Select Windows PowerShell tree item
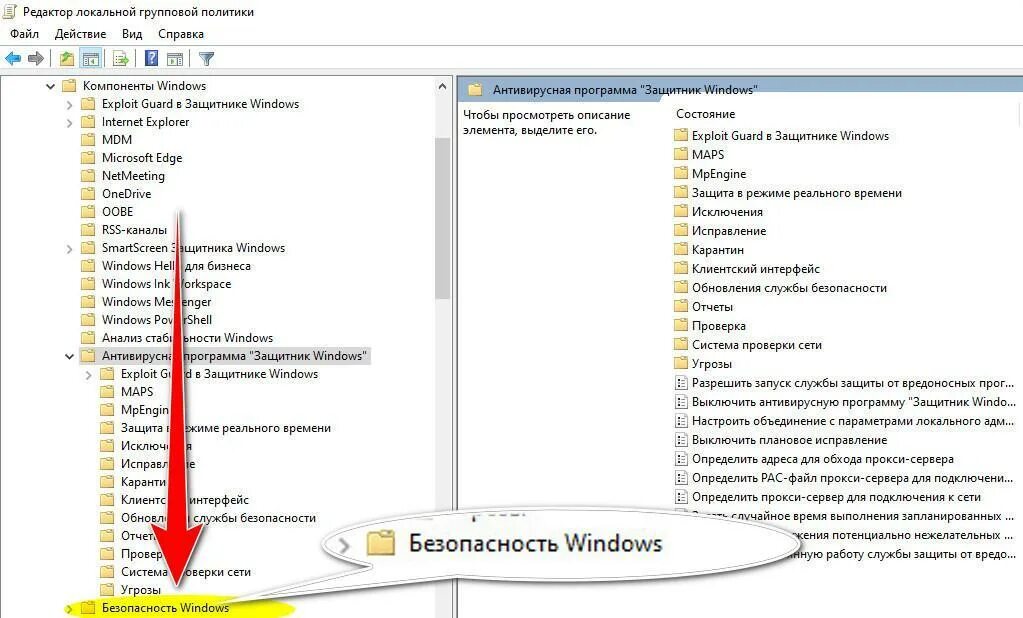Viewport: 1023px width, 618px height. (157, 320)
